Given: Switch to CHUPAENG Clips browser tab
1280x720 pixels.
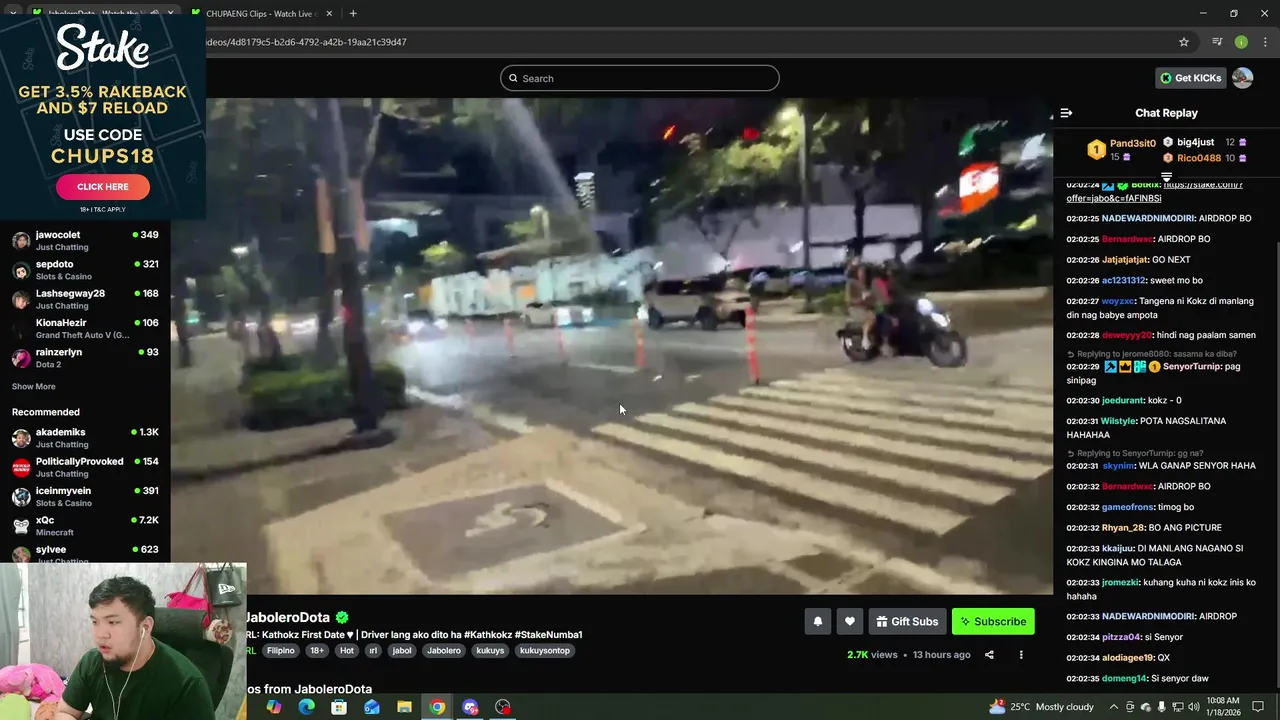Looking at the screenshot, I should (x=263, y=13).
